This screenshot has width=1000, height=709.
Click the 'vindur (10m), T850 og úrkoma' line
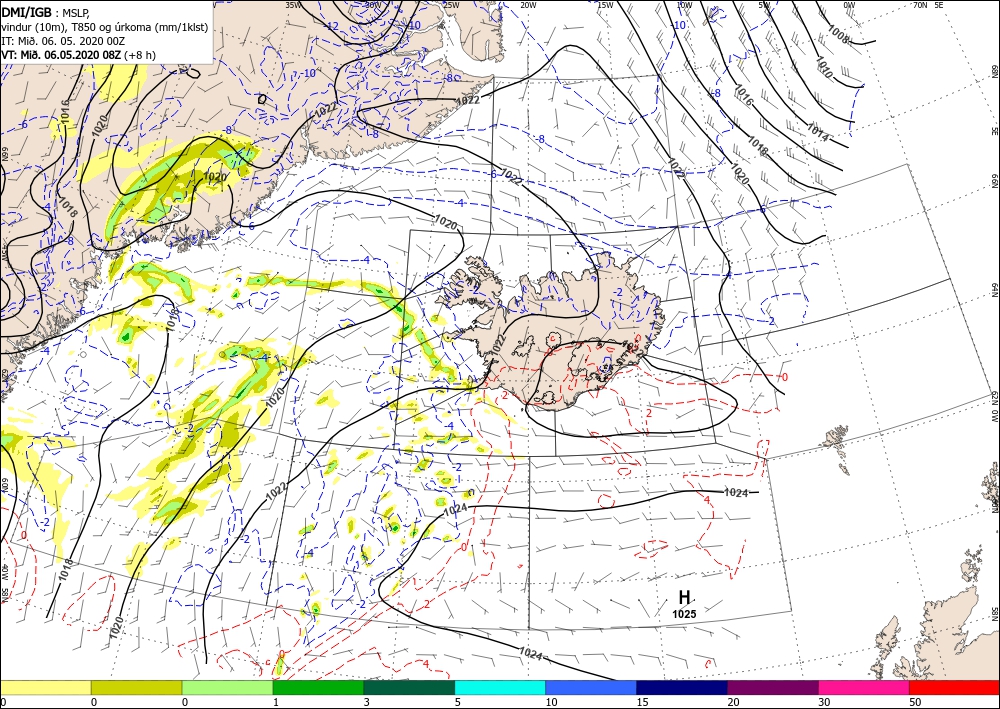tap(105, 26)
